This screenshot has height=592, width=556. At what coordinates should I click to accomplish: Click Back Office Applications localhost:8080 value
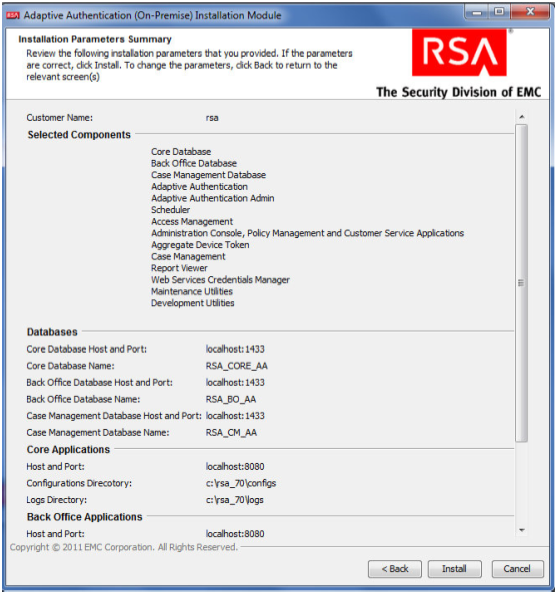coord(235,534)
